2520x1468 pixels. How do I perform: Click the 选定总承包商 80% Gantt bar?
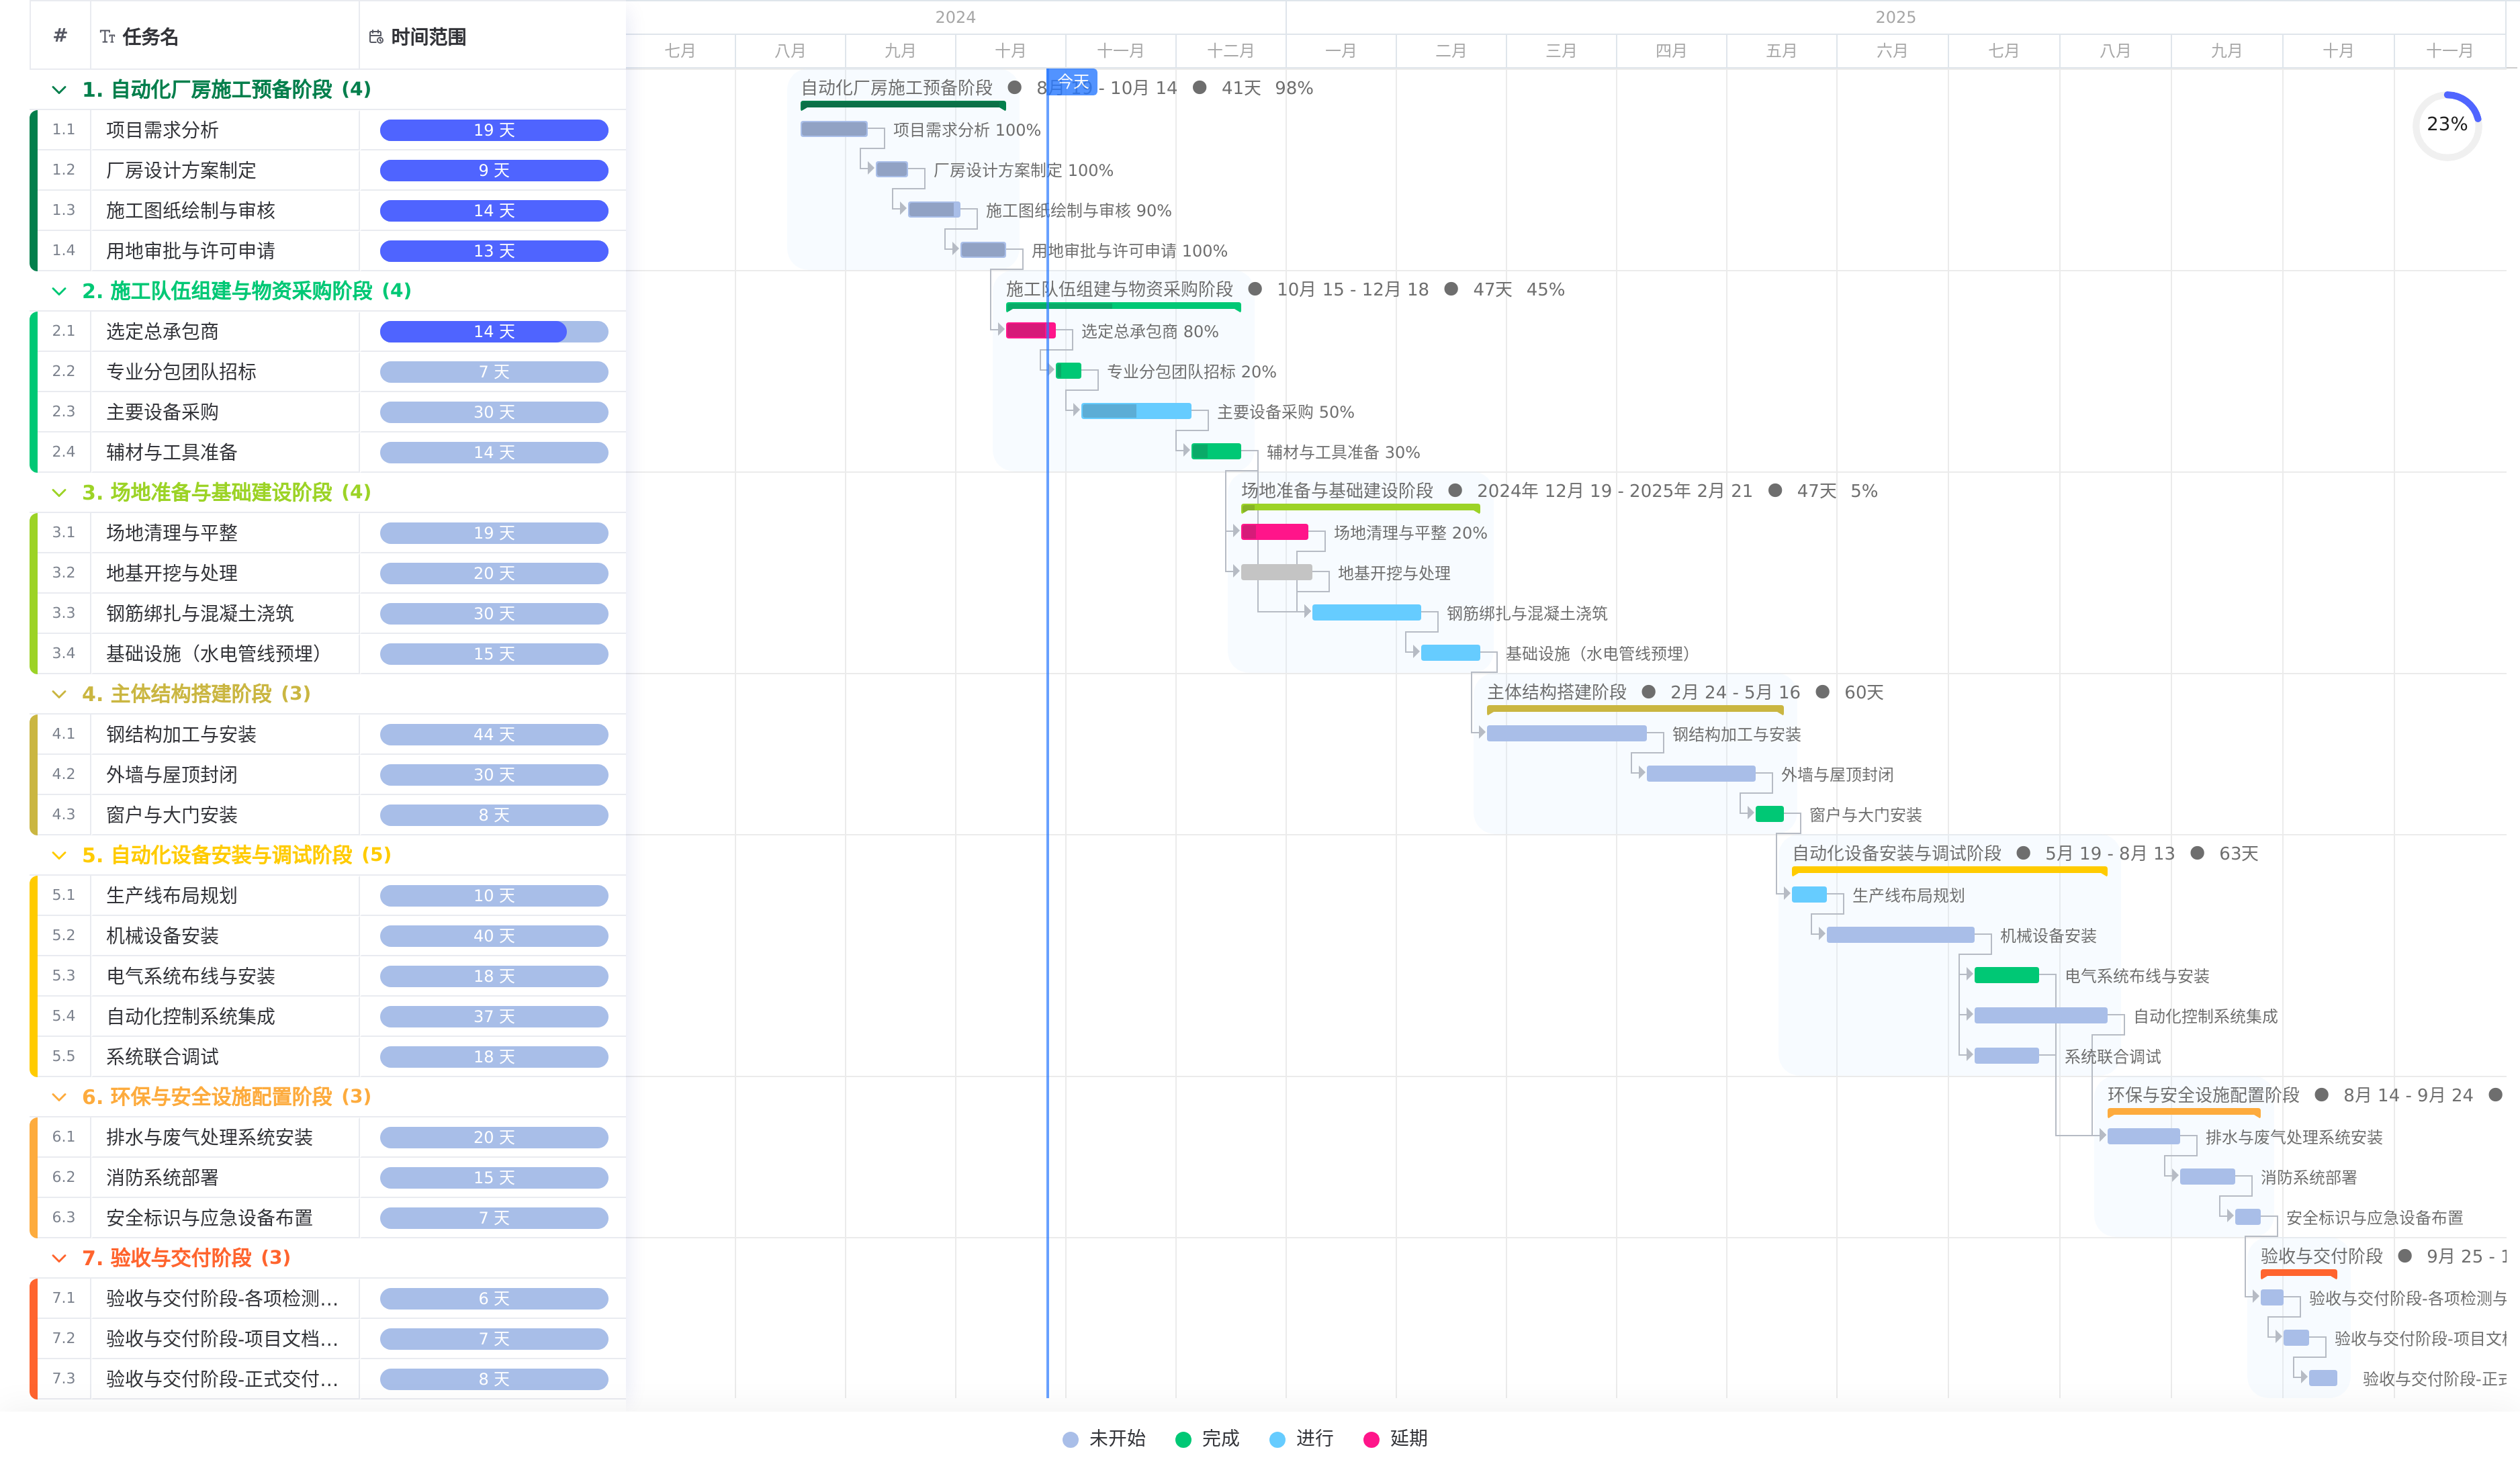pyautogui.click(x=1031, y=331)
